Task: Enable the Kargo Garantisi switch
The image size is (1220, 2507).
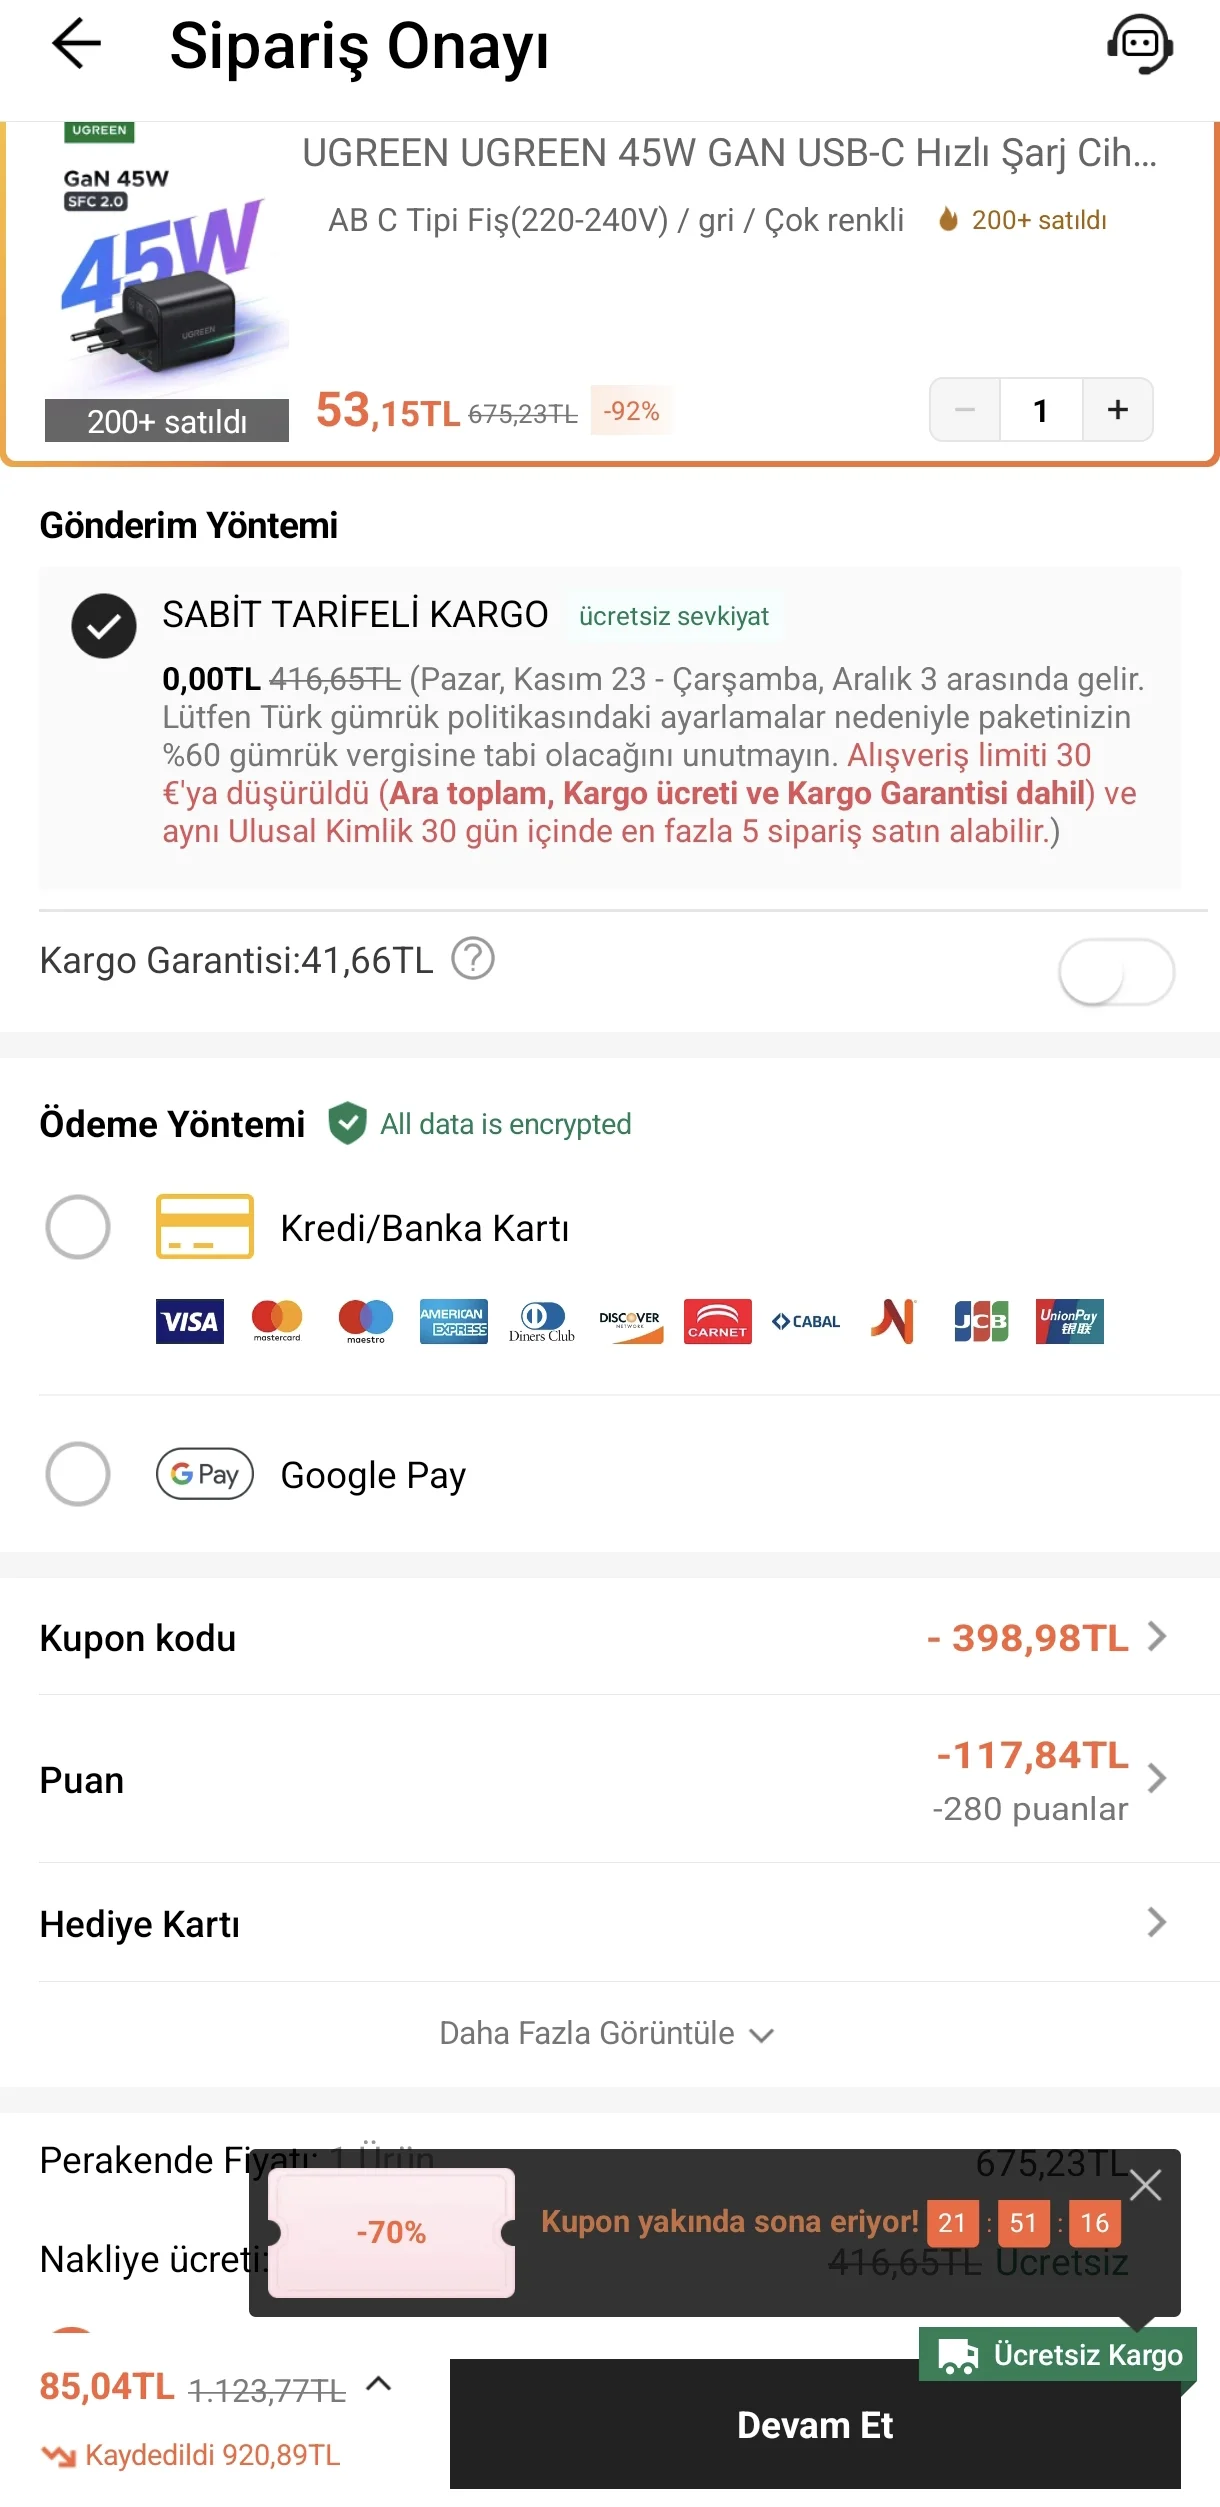Action: [1116, 971]
